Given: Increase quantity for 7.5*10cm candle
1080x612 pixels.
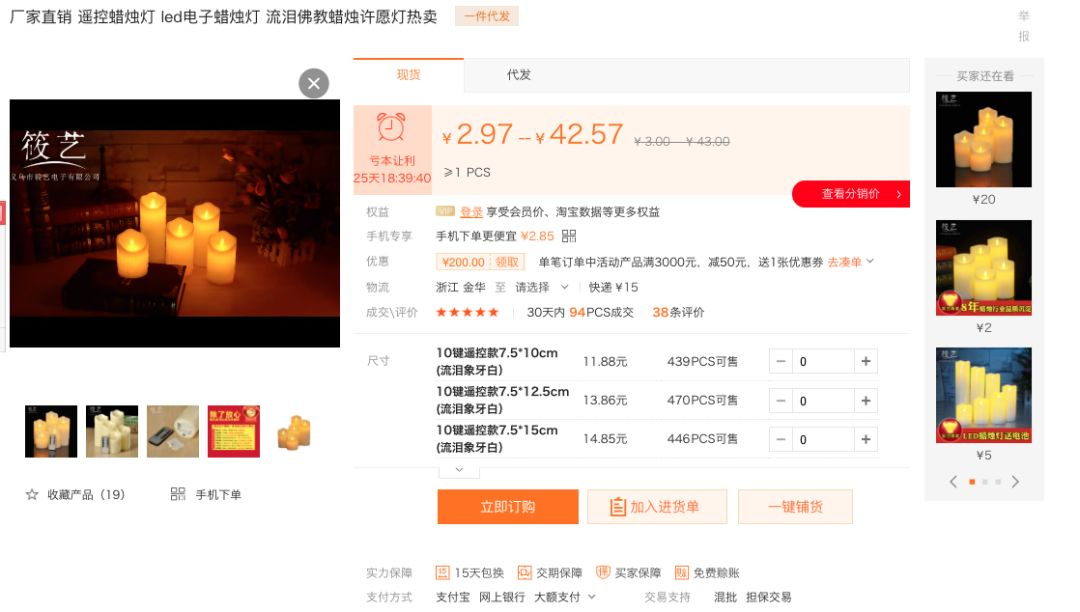Looking at the screenshot, I should pos(865,362).
